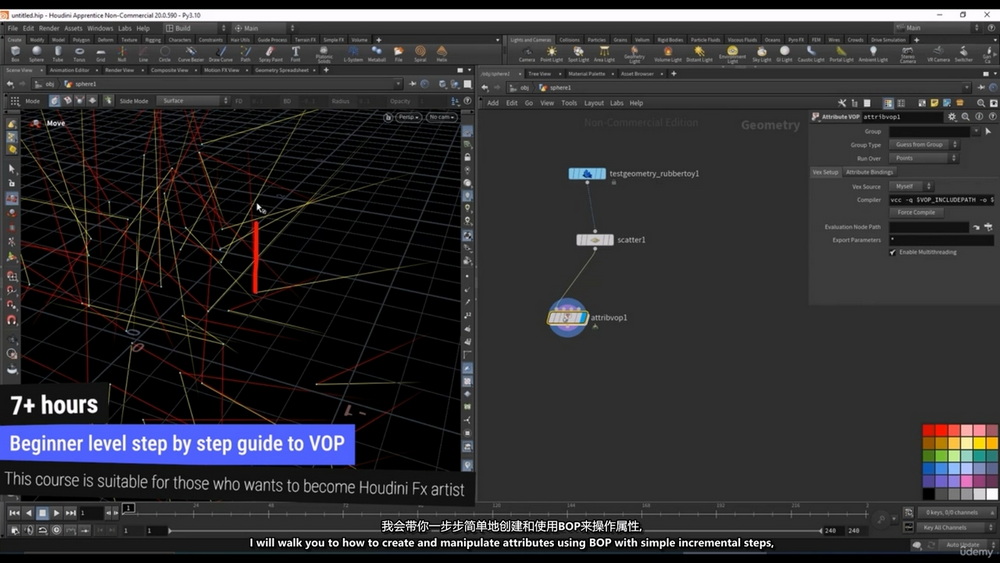1000x563 pixels.
Task: Add a Camera from the shelf
Action: (x=527, y=54)
